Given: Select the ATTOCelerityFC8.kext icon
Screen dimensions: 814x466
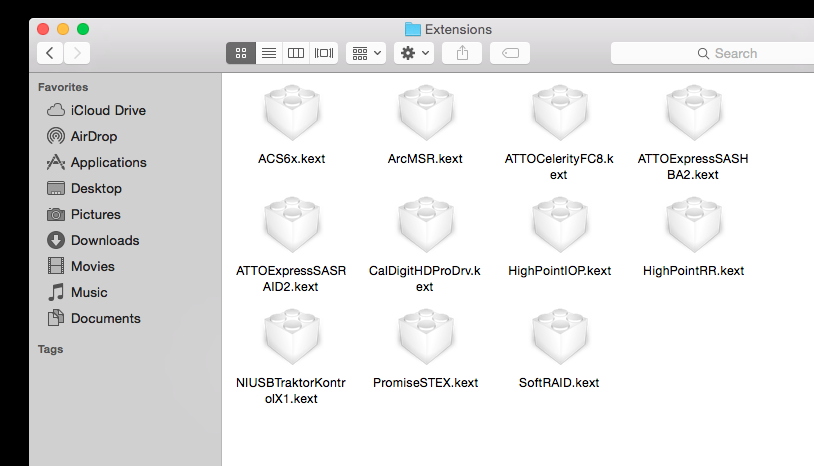Looking at the screenshot, I should coord(560,113).
